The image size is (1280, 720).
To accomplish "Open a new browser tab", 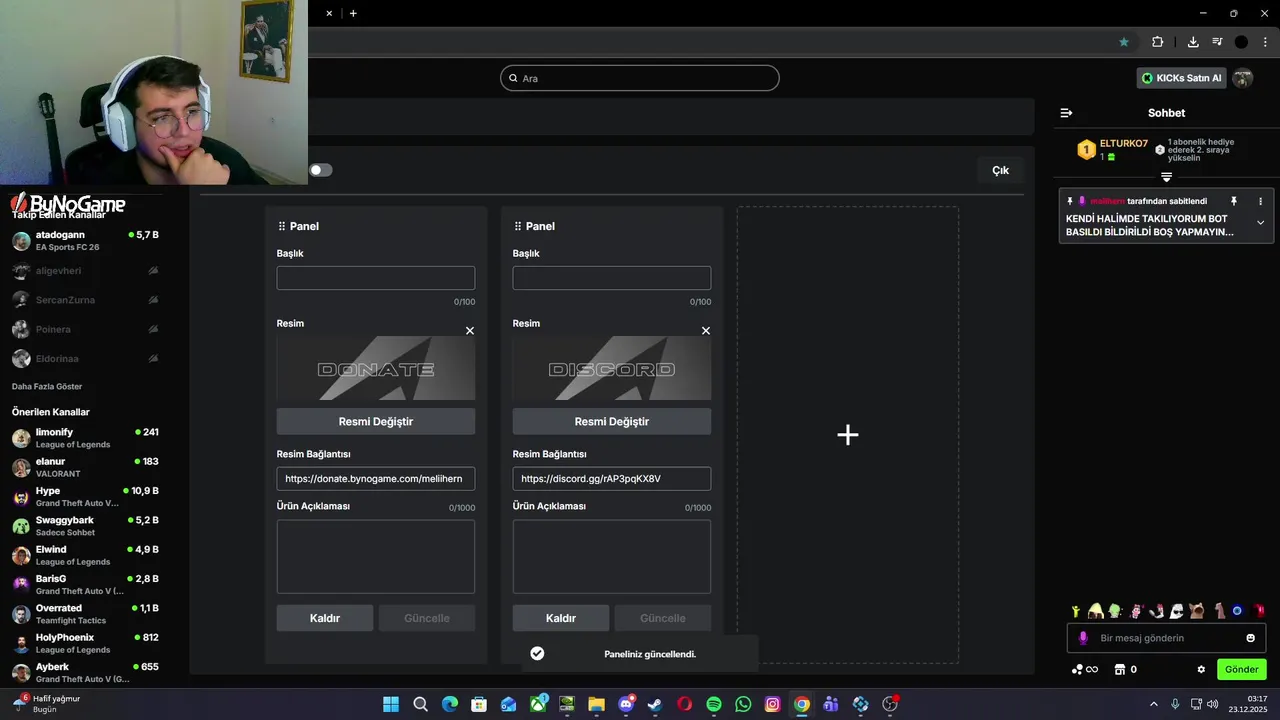I will click(x=353, y=13).
